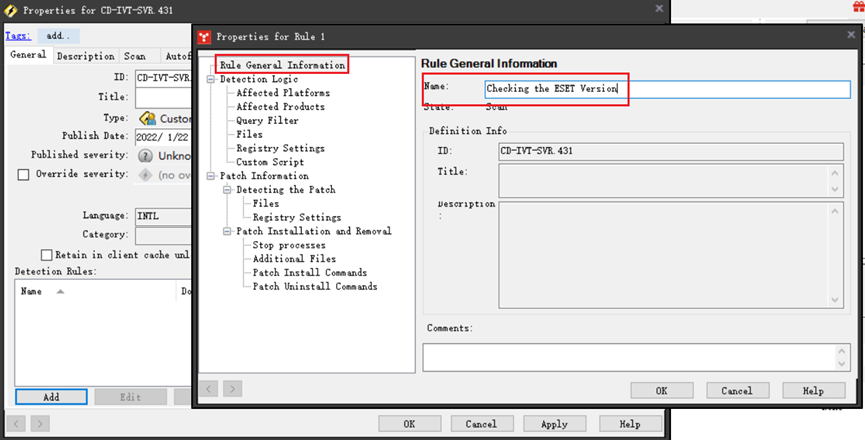
Task: Click the red icon in Rule 1 title bar
Action: [204, 36]
